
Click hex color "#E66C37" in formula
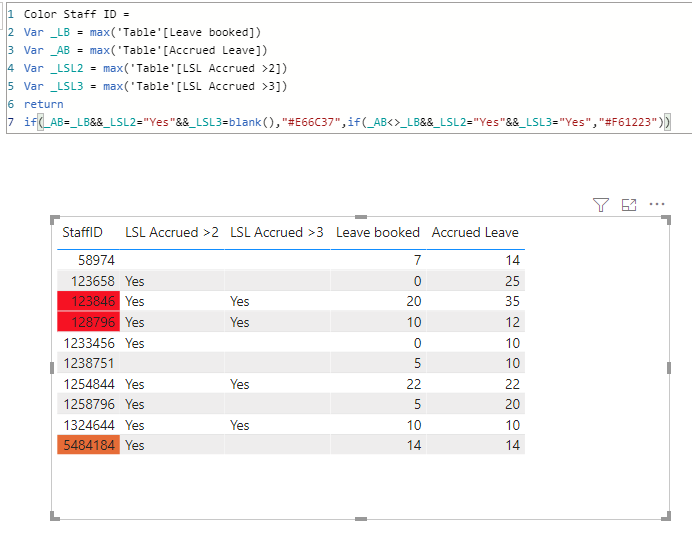tap(311, 122)
